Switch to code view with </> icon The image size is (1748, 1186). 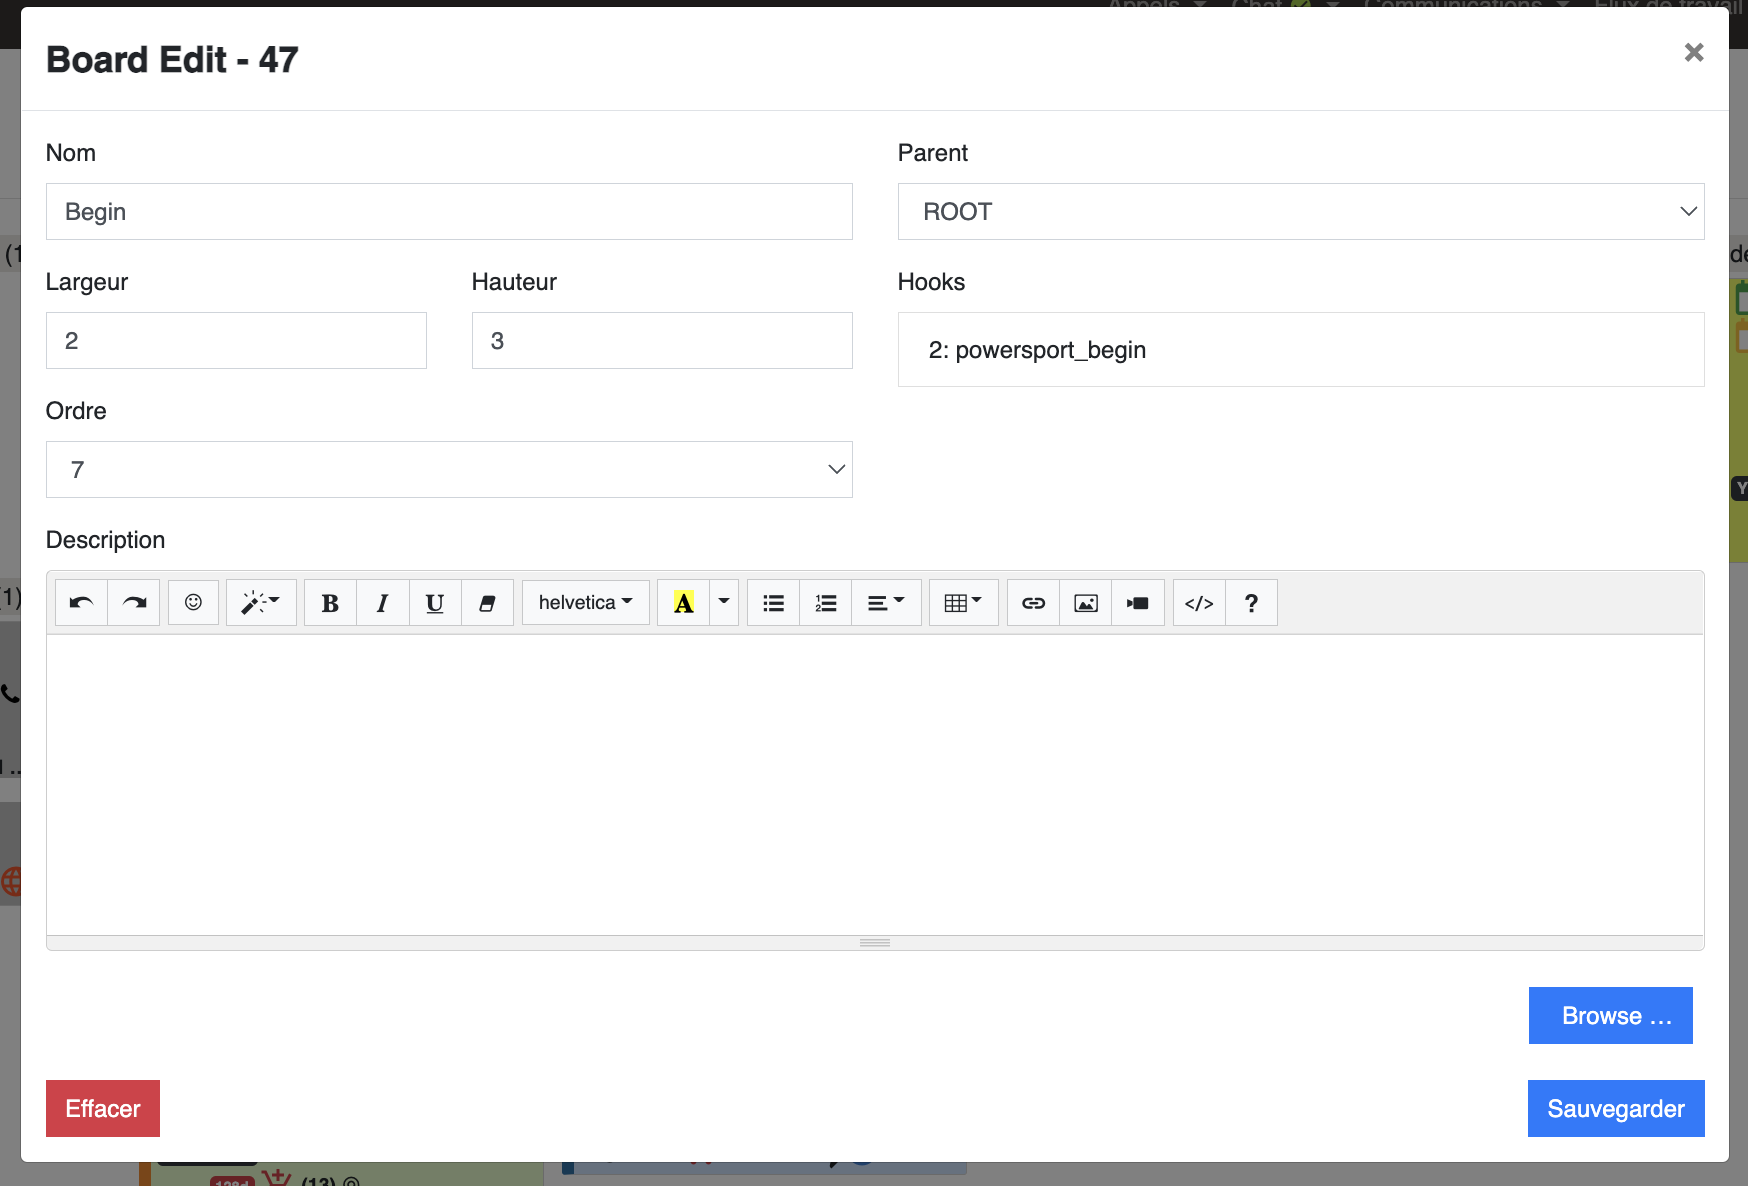tap(1199, 603)
